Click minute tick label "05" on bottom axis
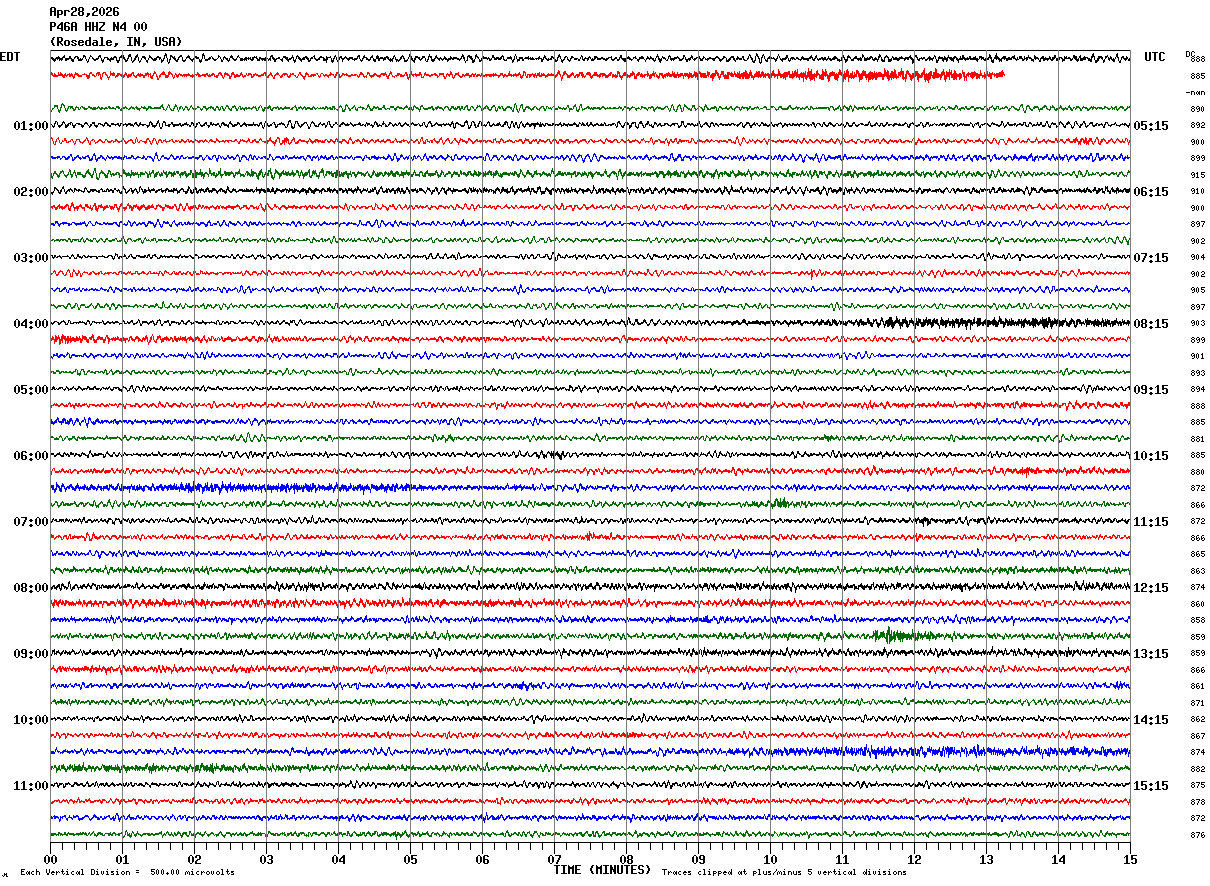Viewport: 1210px width, 886px height. pyautogui.click(x=410, y=859)
